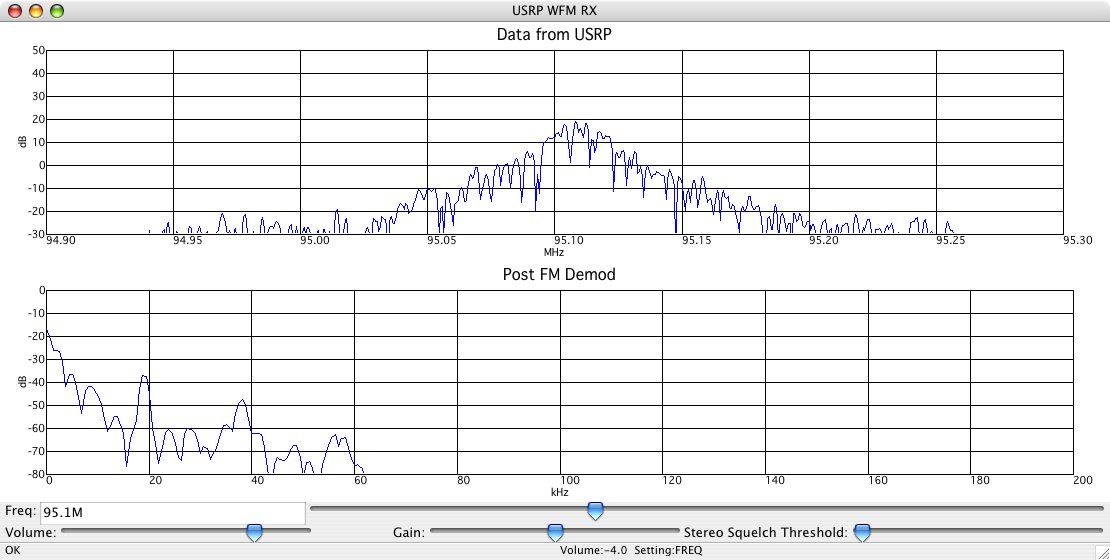Click the 'Volume:' label next to the slider
The height and width of the screenshot is (560, 1110).
30,532
